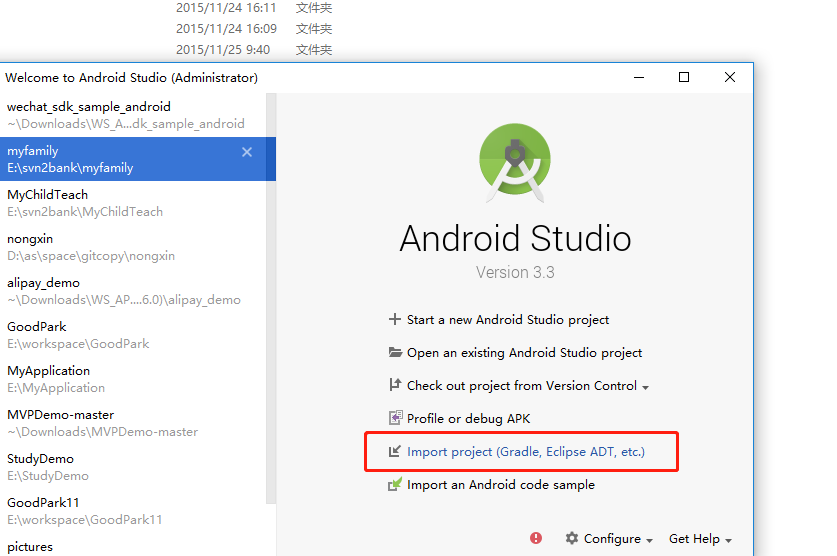The image size is (837, 556).
Task: Select the folder row dated 2015/11/24 16:09
Action: [254, 28]
